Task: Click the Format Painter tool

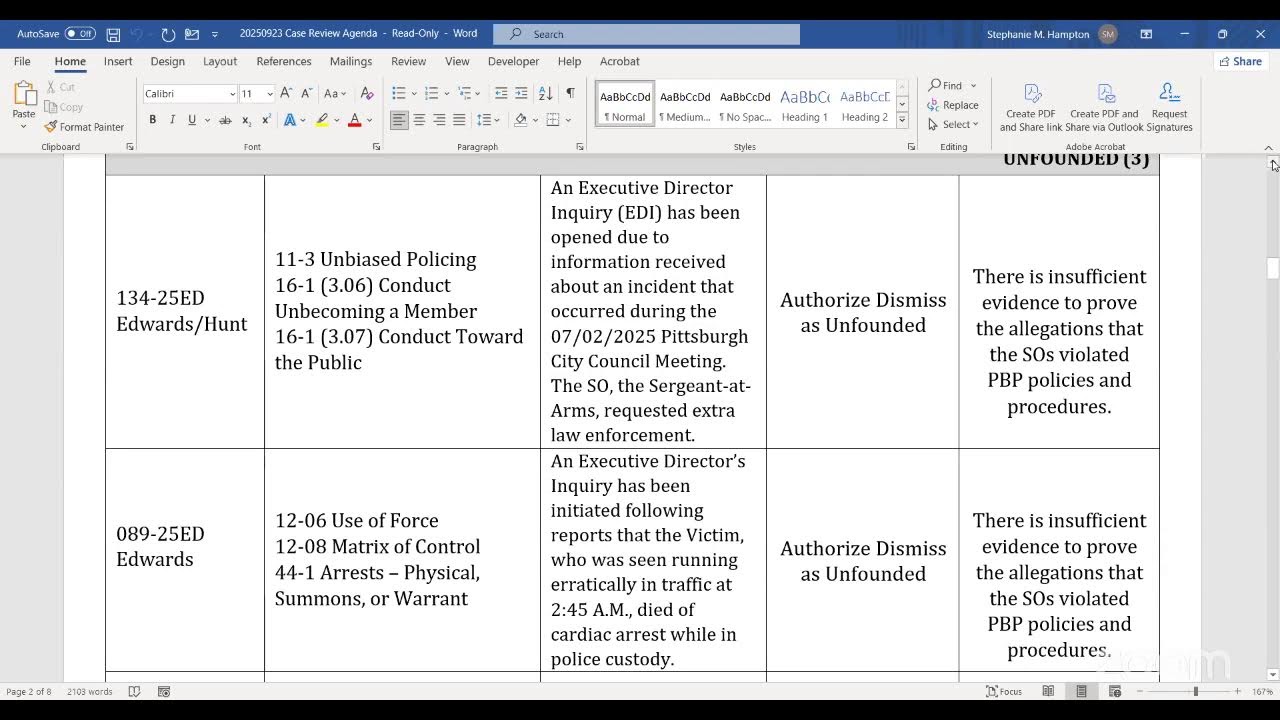Action: pyautogui.click(x=84, y=127)
